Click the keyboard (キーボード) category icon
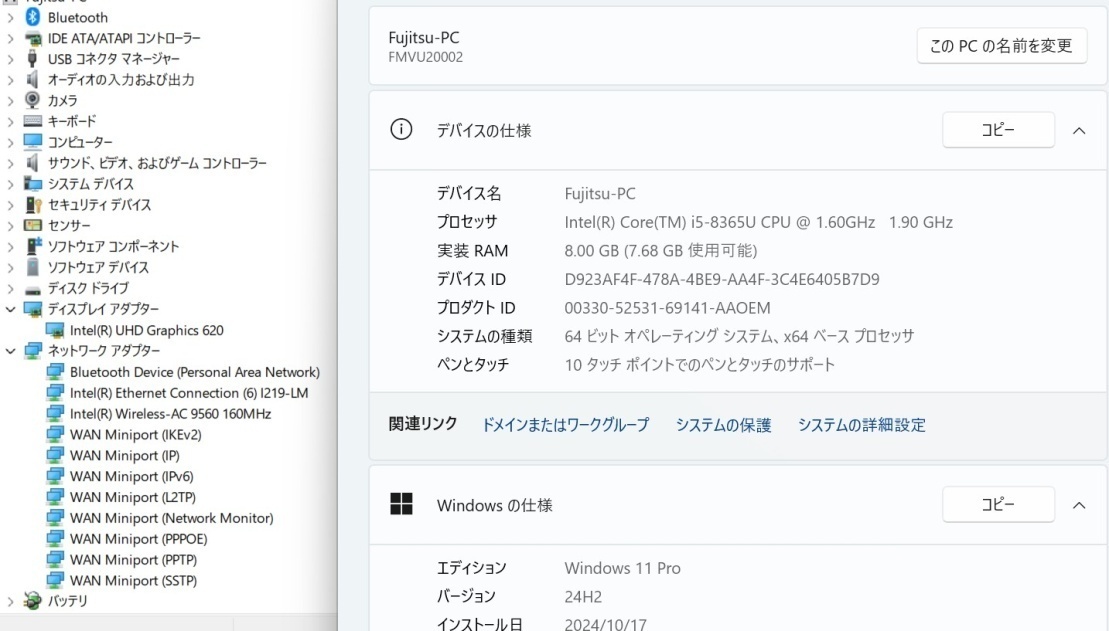 coord(33,121)
